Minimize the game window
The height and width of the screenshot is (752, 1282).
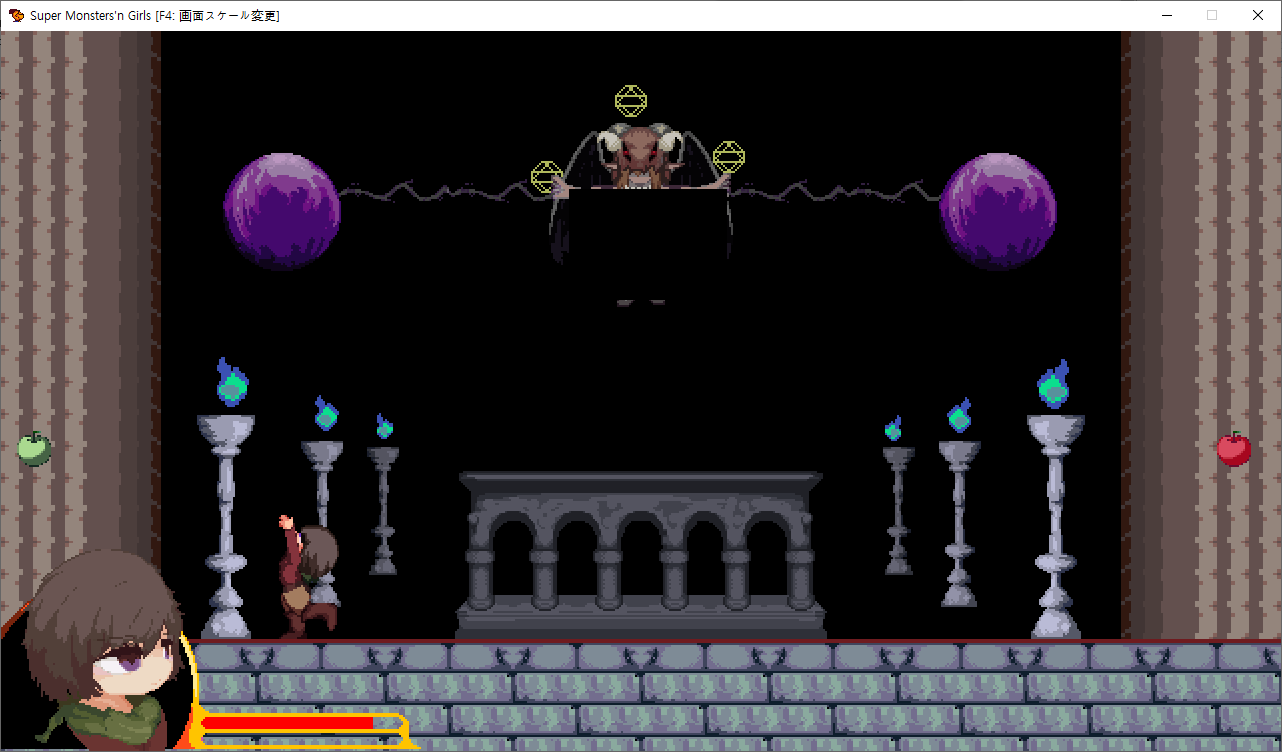1166,15
